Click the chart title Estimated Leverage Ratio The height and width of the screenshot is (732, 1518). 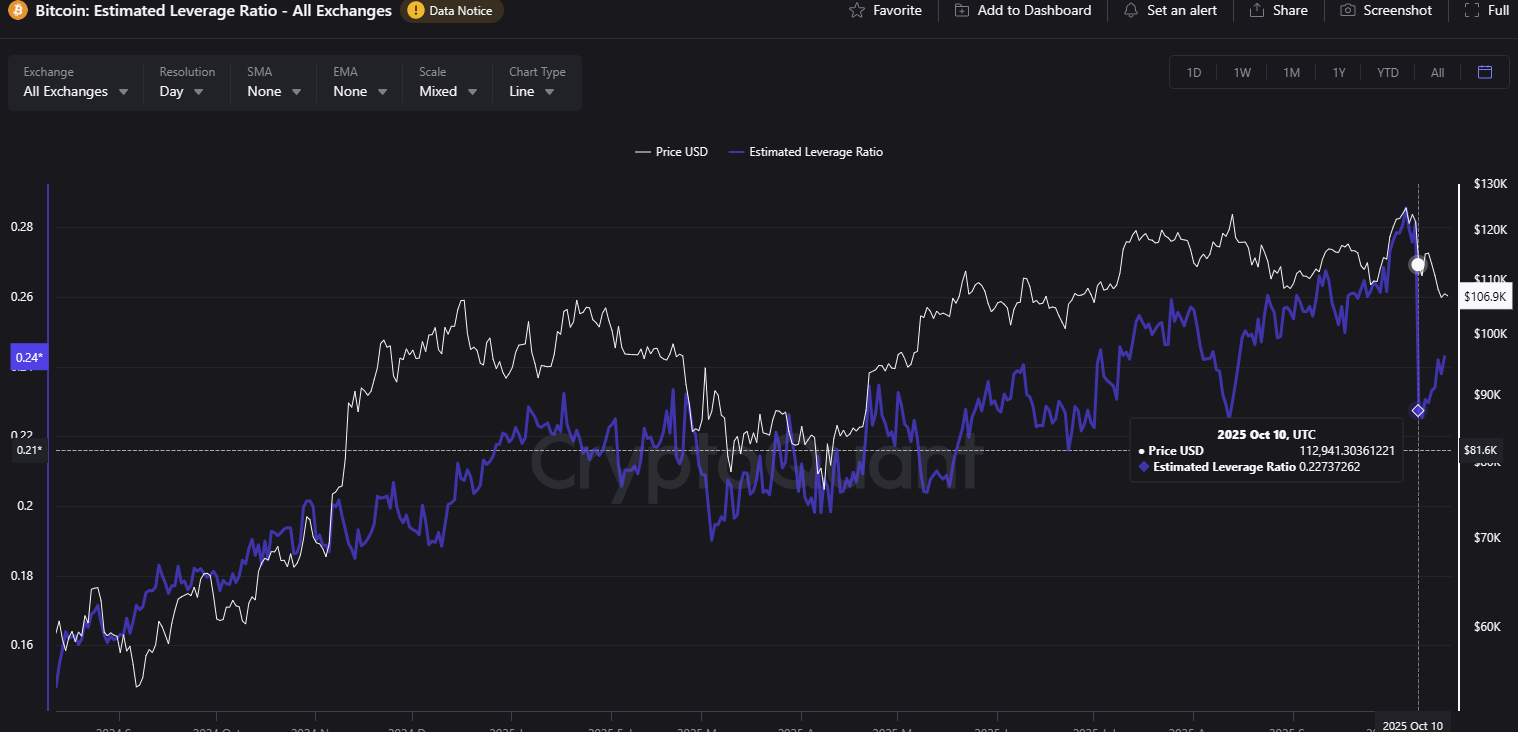pyautogui.click(x=213, y=11)
